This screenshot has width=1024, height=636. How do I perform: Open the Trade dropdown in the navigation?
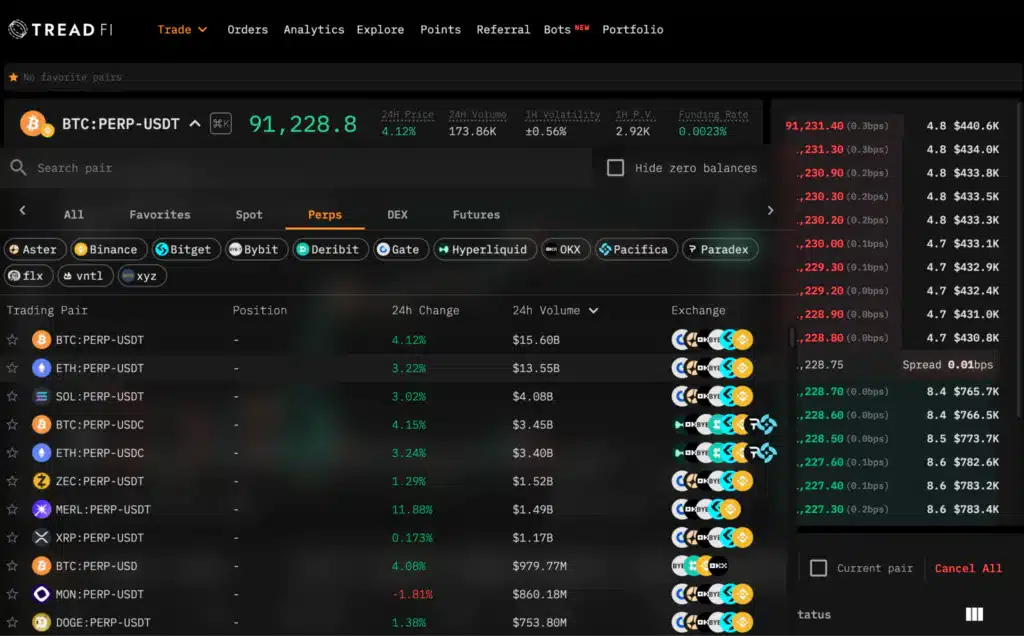point(181,29)
